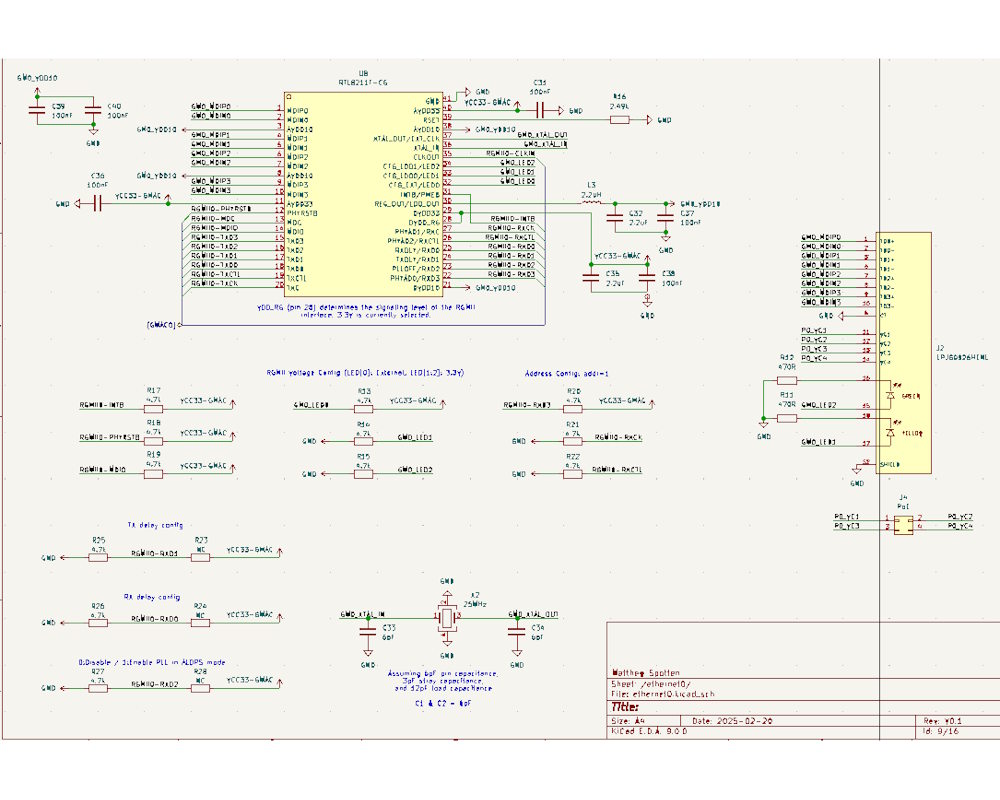This screenshot has height=800, width=1000.
Task: Click the GMO_XTAL_IN label by the crystal
Action: point(363,614)
